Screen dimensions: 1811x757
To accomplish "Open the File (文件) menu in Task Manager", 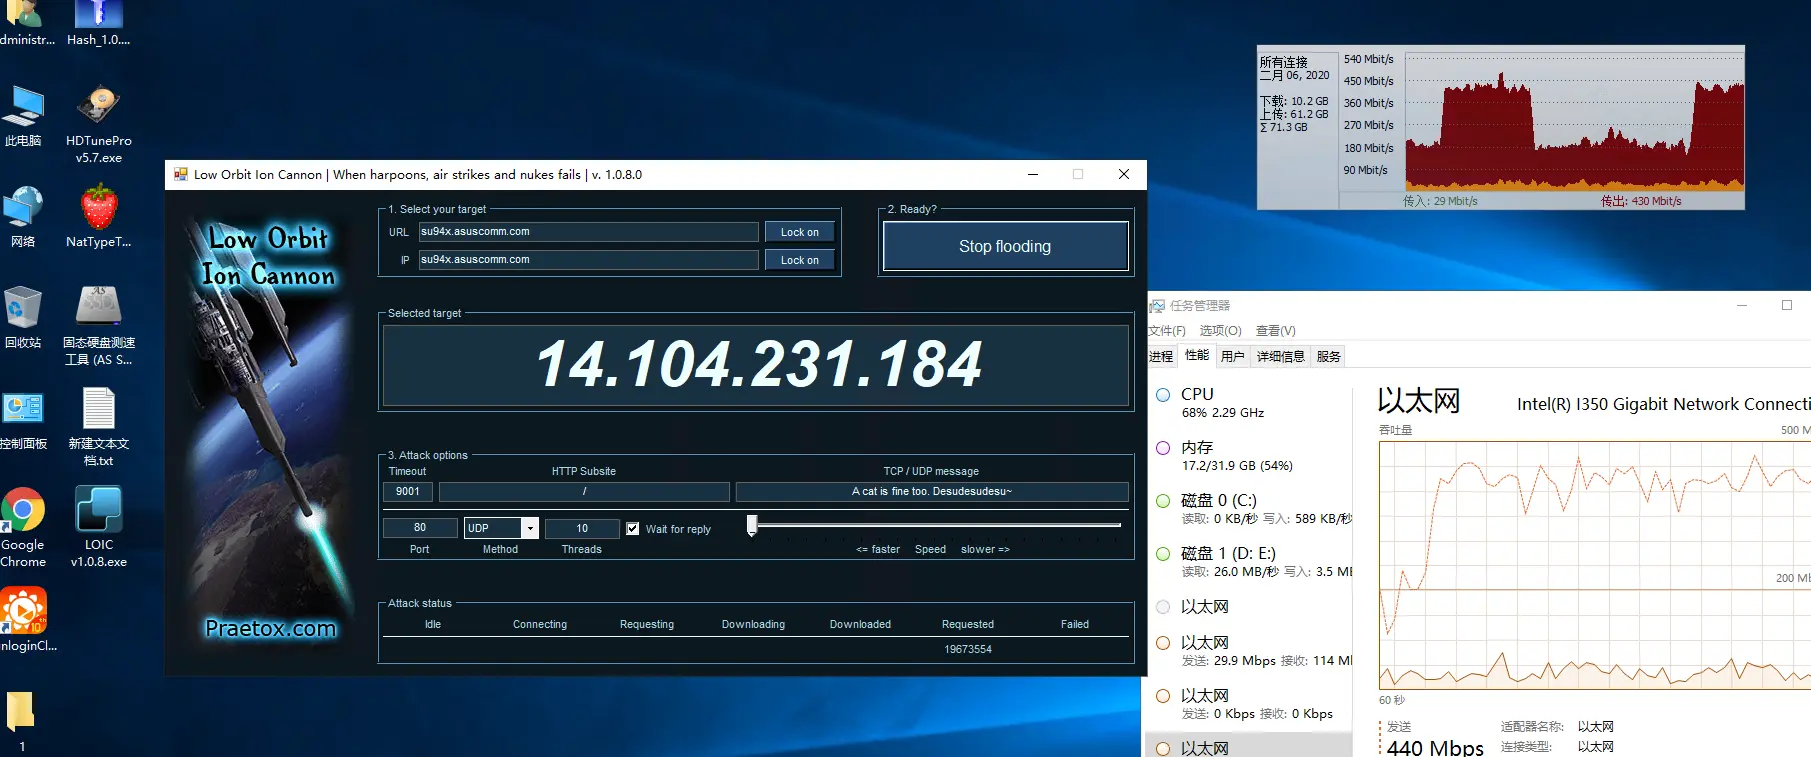I will pos(1166,331).
